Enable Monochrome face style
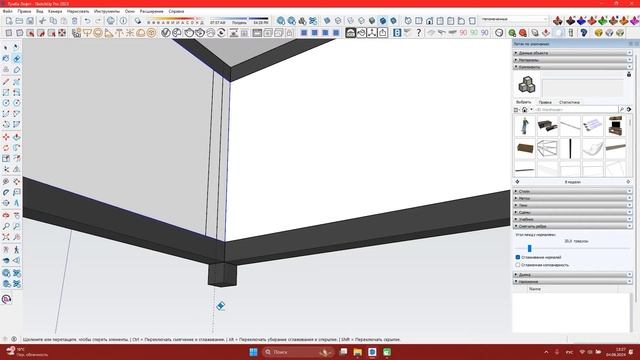This screenshot has width=640, height=360. point(393,21)
